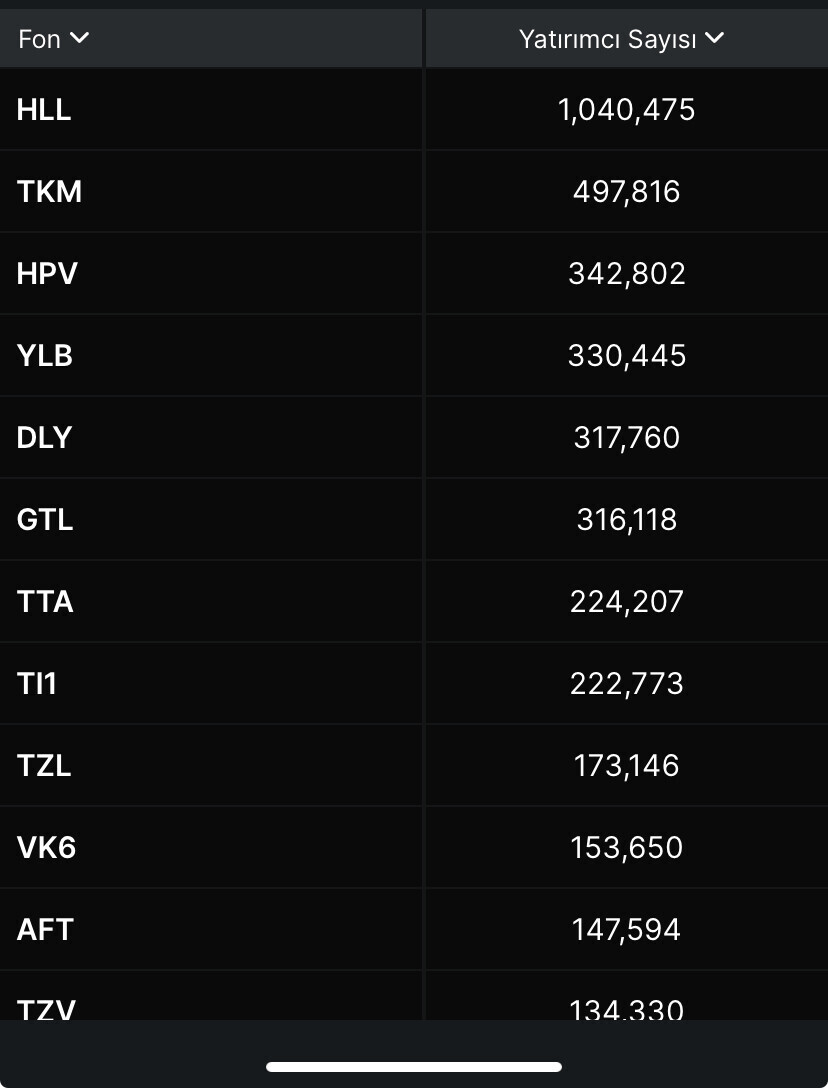Tap the TZL fund code

click(x=44, y=766)
